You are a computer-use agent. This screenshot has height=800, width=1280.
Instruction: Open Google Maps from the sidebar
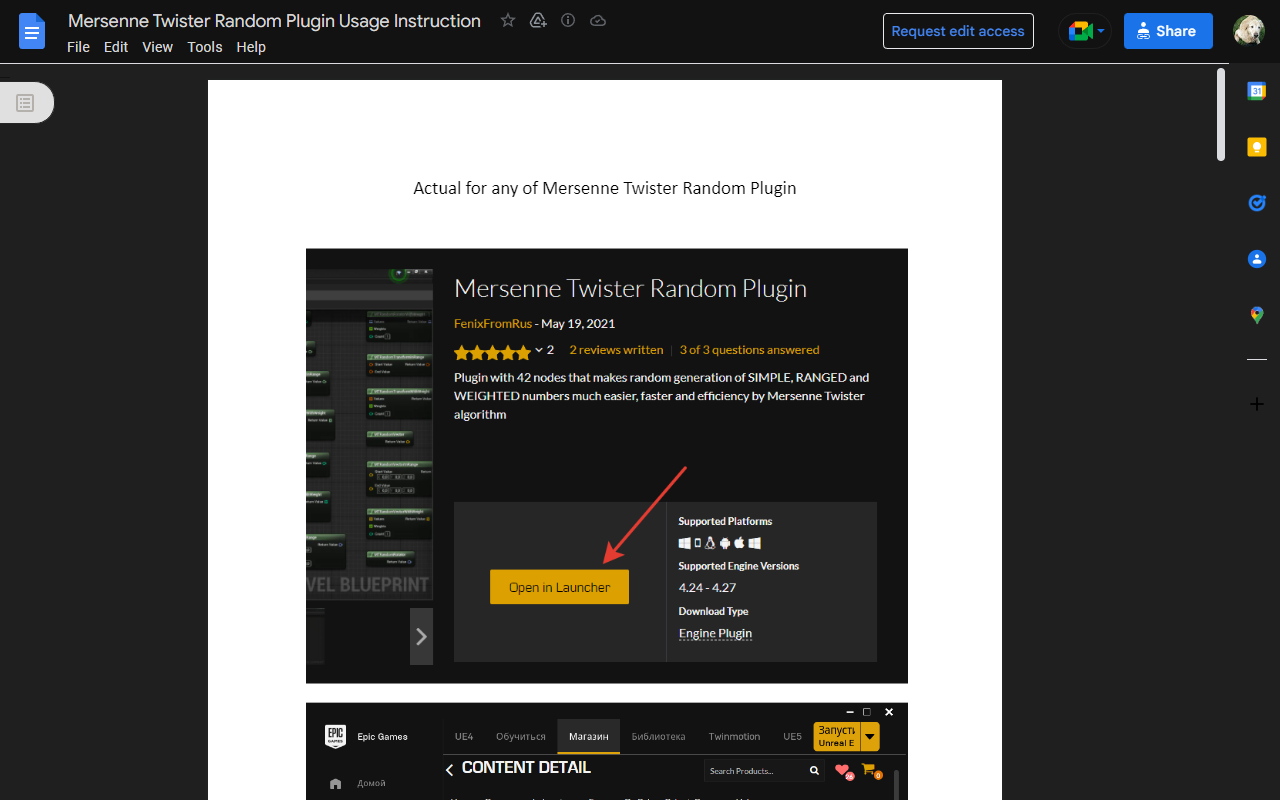1256,314
